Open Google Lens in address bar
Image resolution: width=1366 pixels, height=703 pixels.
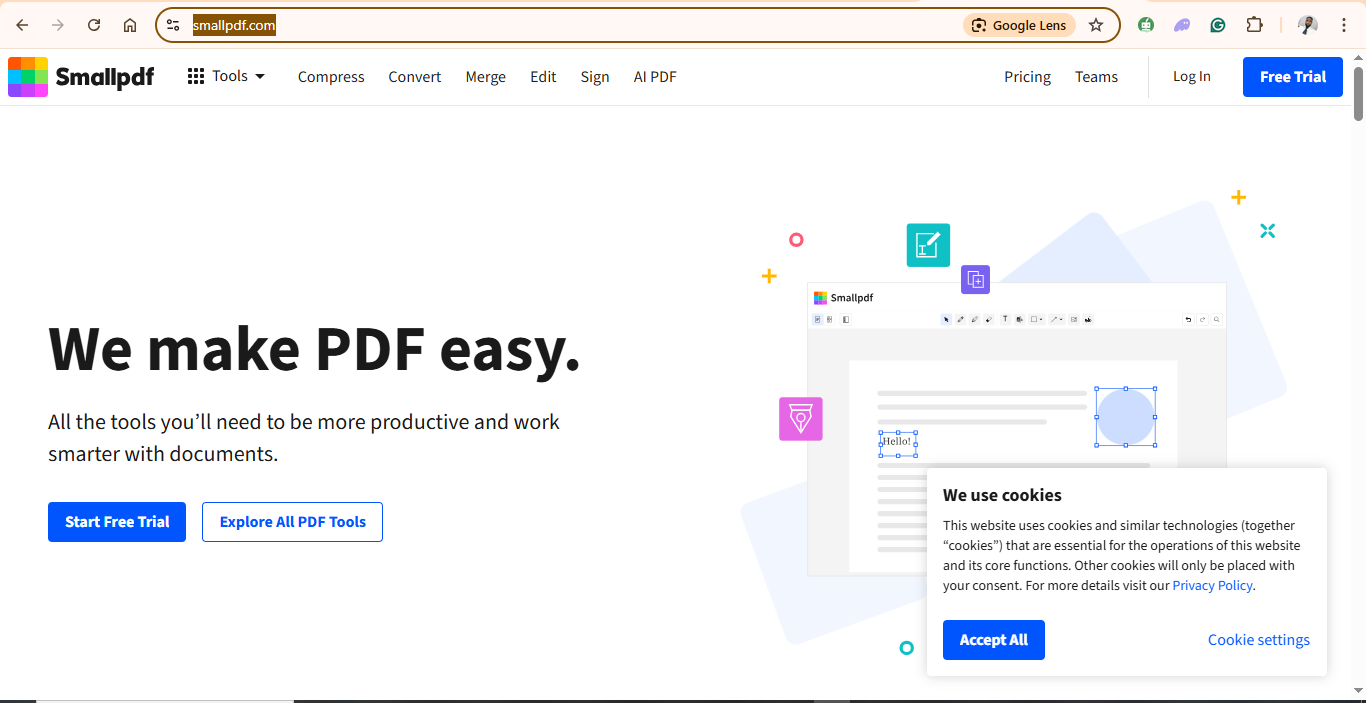pyautogui.click(x=1019, y=25)
